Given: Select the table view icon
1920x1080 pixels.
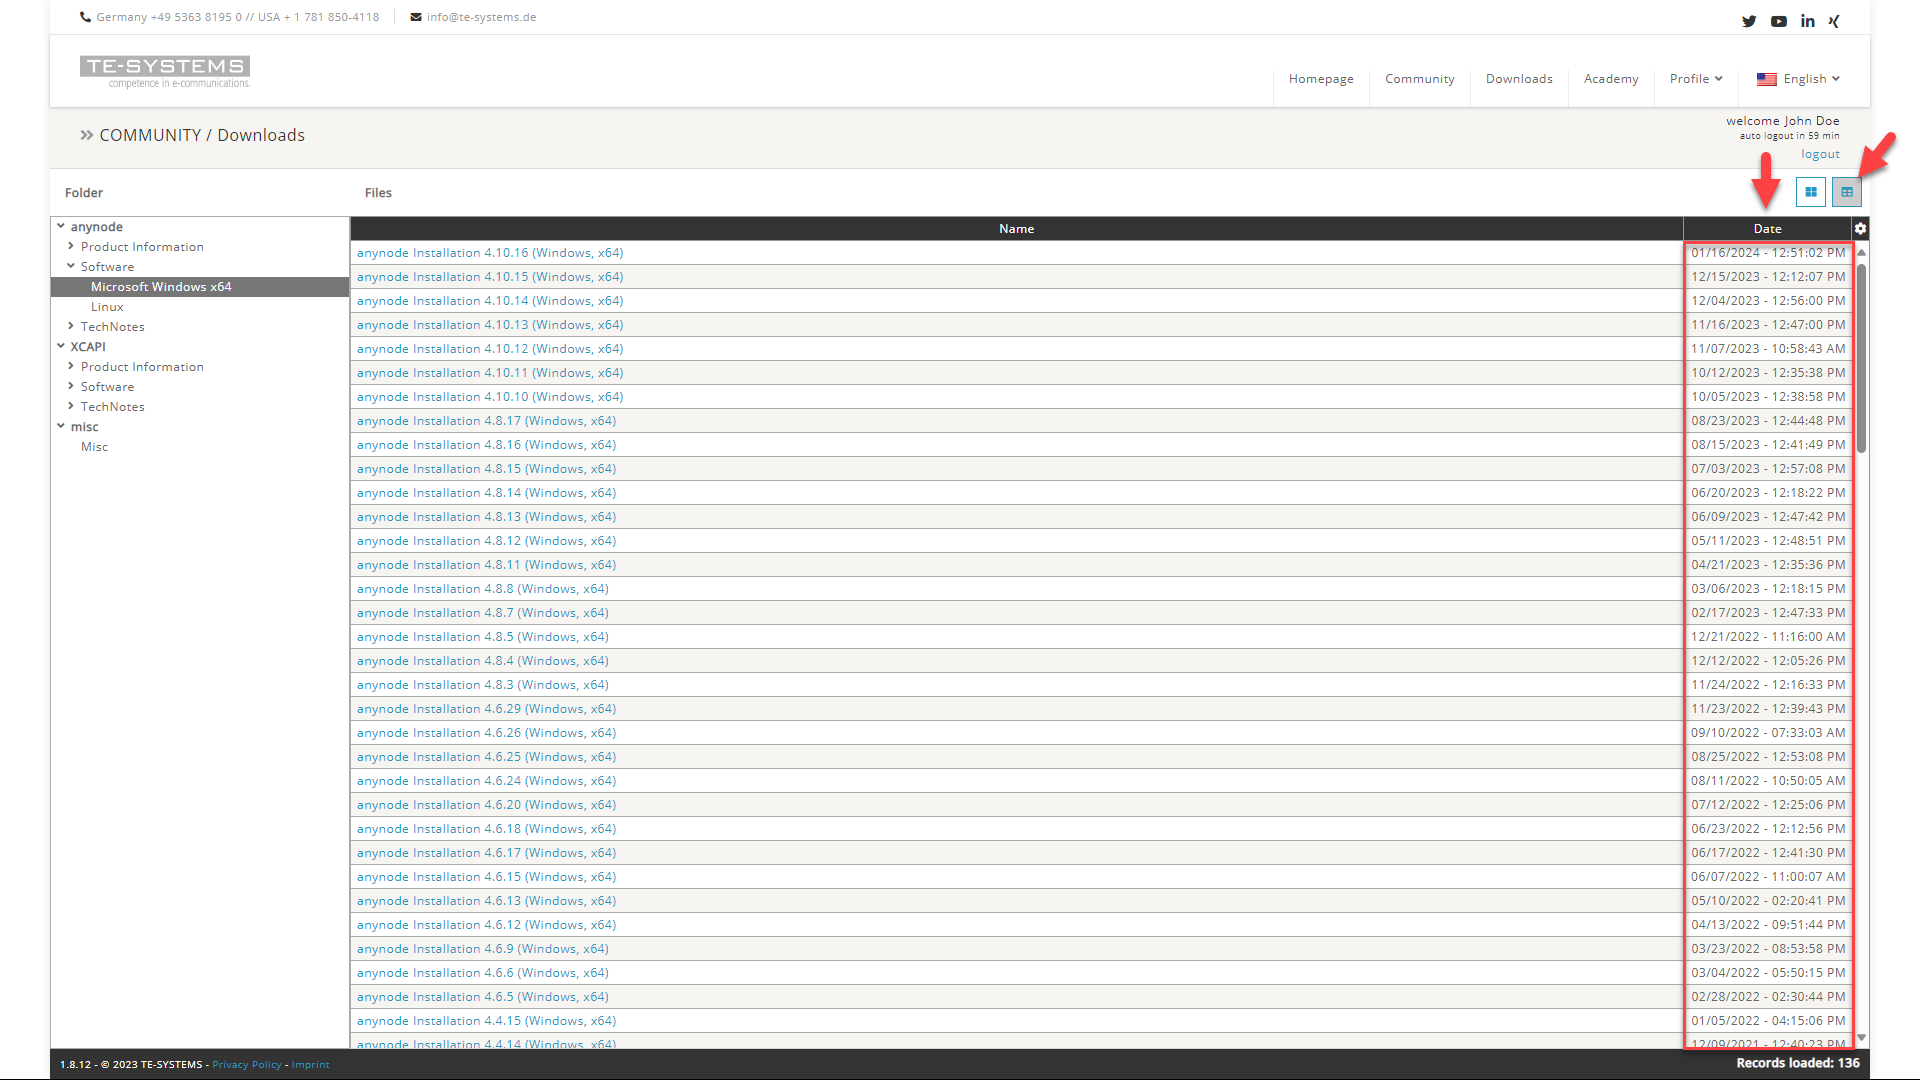Looking at the screenshot, I should (x=1846, y=192).
